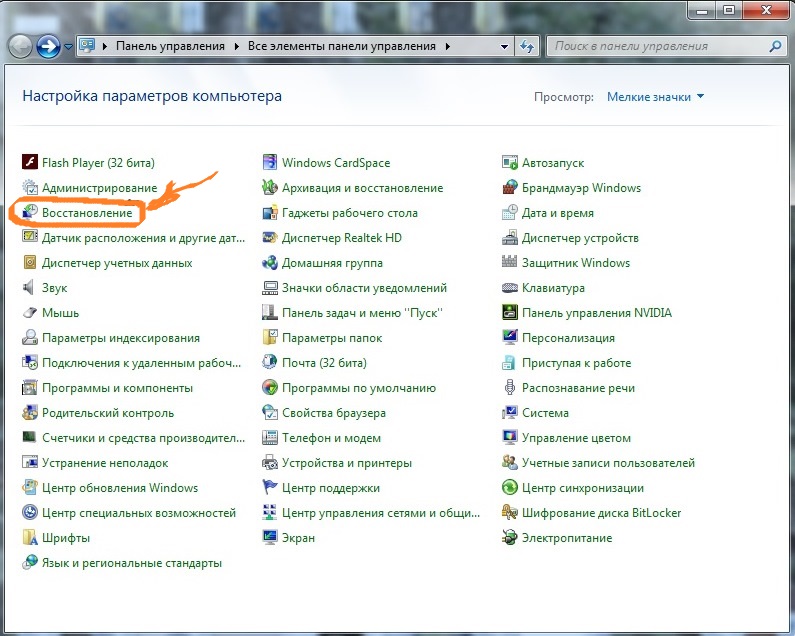Click the Flash Player icon

coord(30,163)
